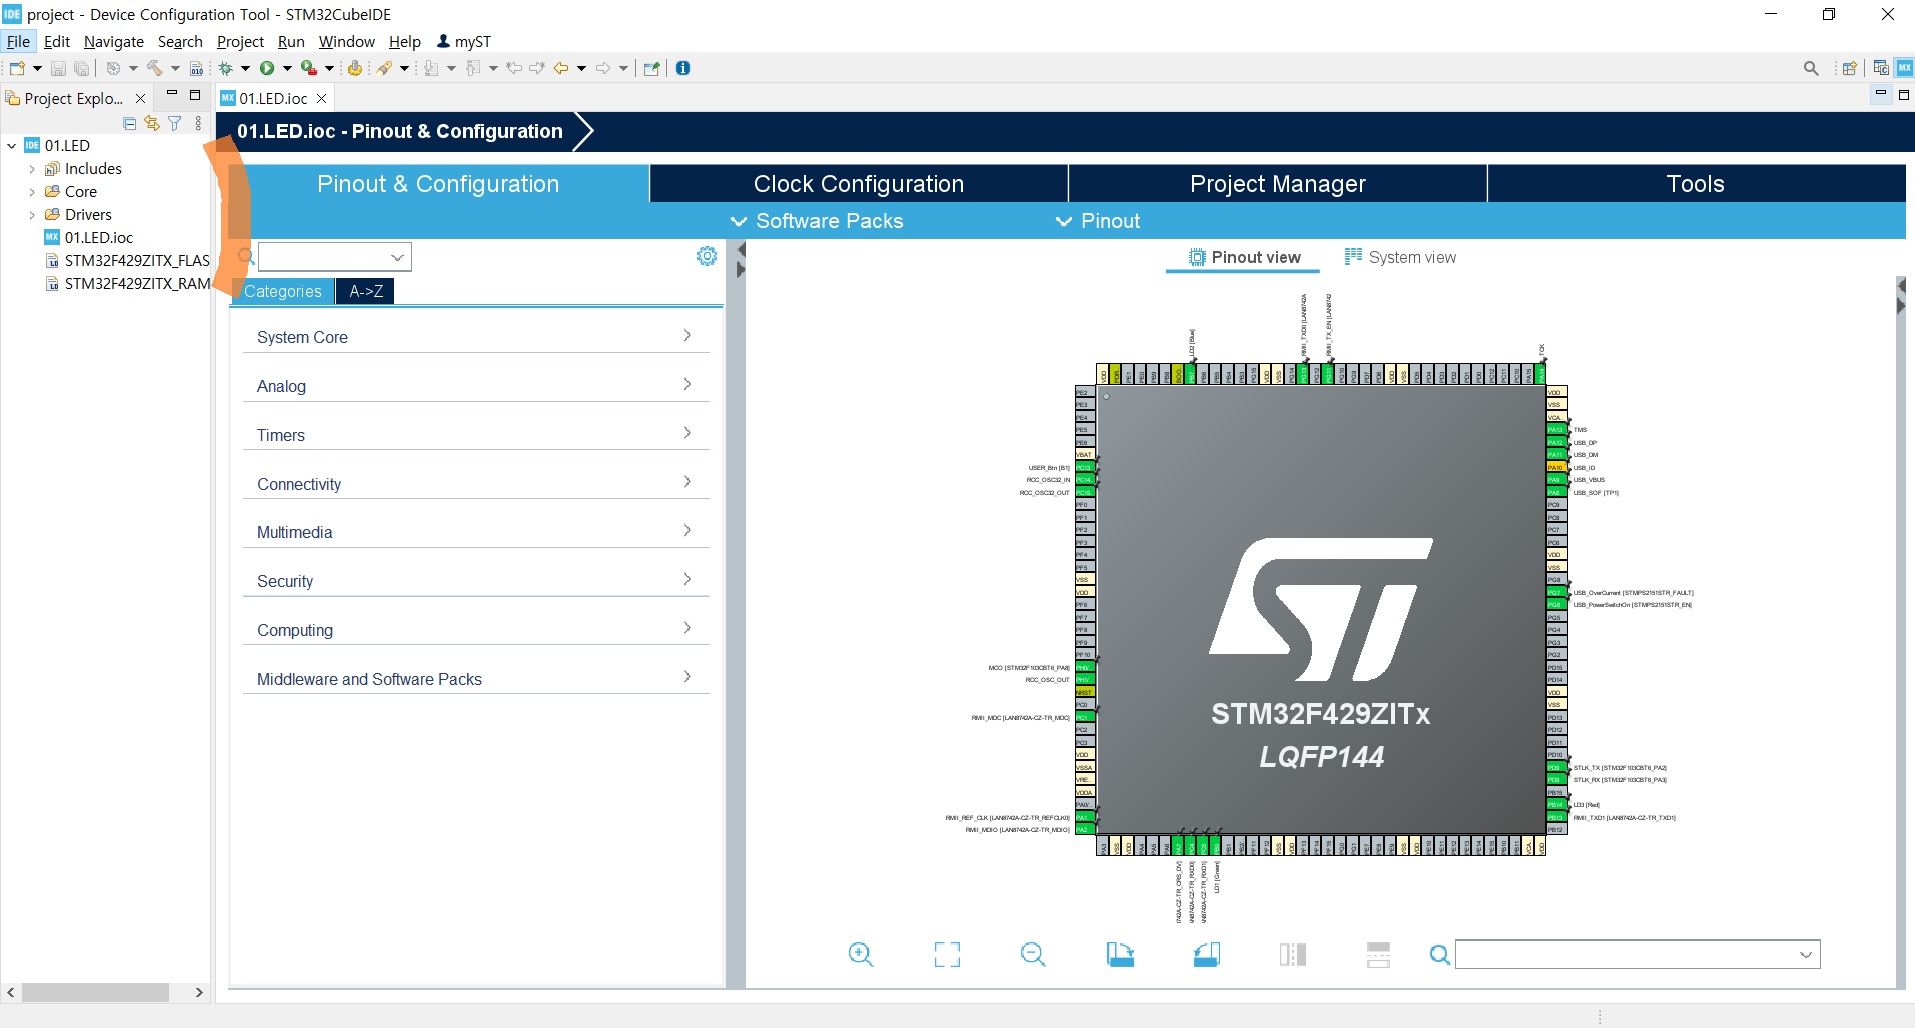Switch to Clock Configuration tab

coord(859,184)
